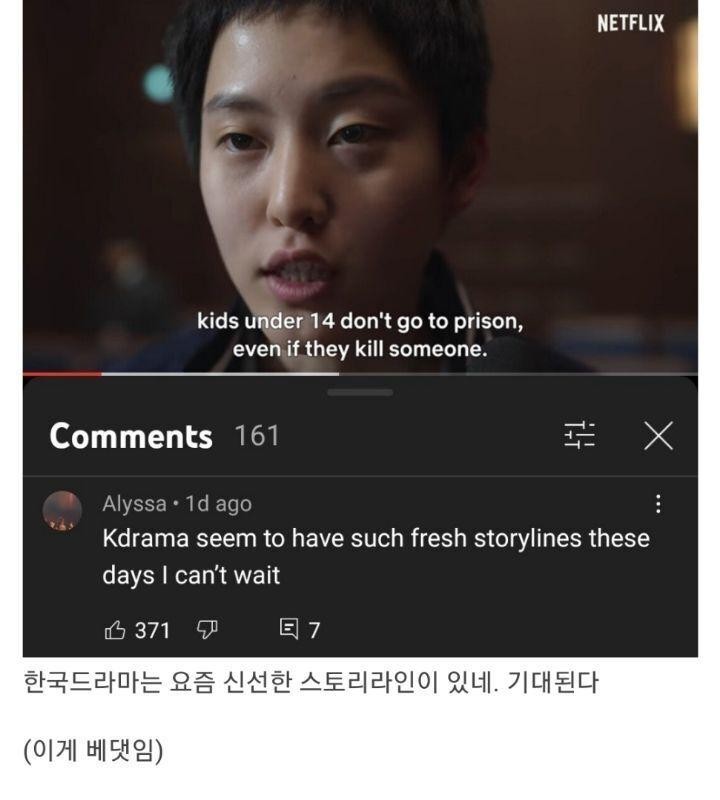Click Alyssa's profile avatar
The height and width of the screenshot is (800, 720).
pos(62,511)
